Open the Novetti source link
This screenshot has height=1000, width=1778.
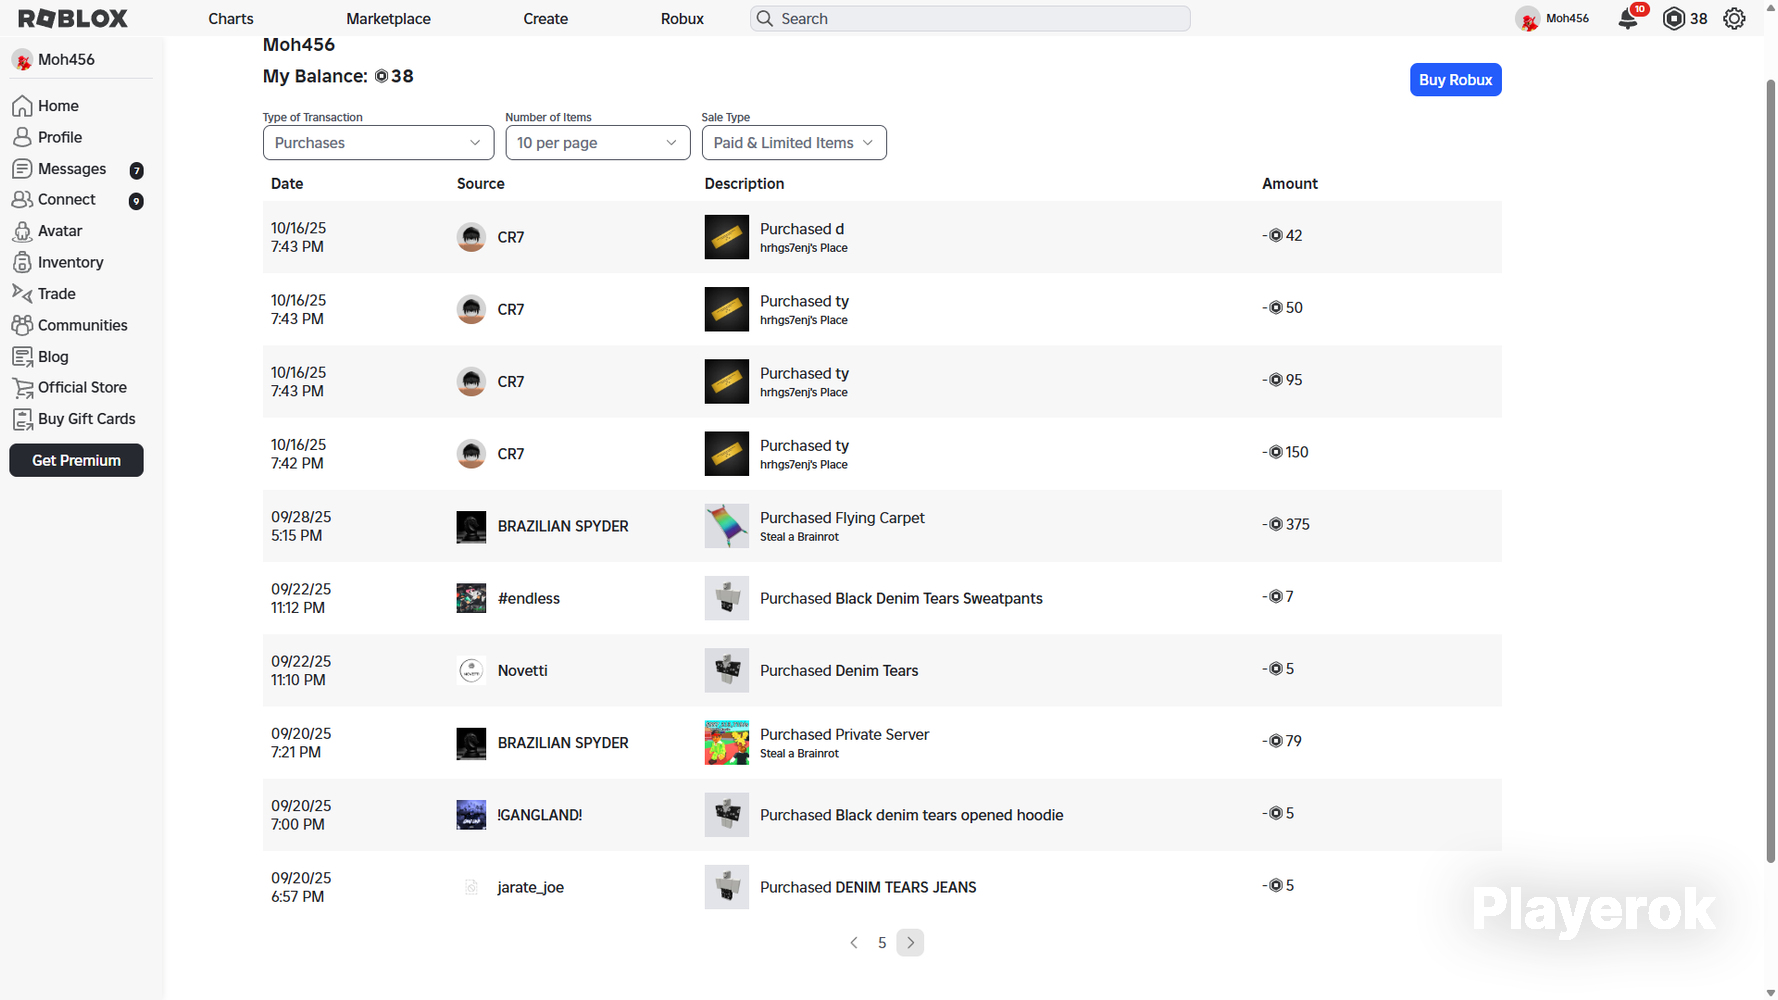point(523,670)
